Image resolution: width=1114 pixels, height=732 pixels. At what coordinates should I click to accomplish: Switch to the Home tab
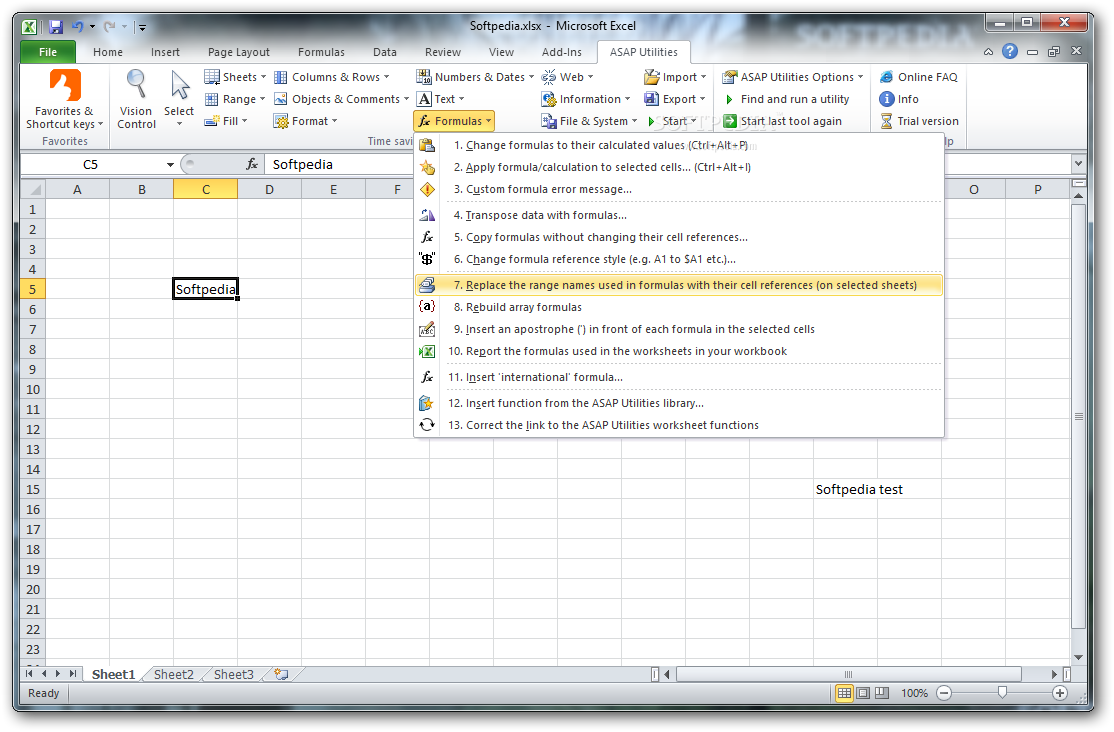coord(107,52)
